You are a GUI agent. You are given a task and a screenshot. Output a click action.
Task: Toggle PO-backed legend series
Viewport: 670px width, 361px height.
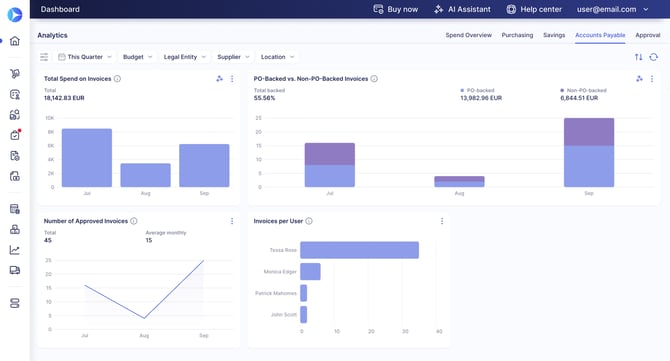(x=477, y=90)
